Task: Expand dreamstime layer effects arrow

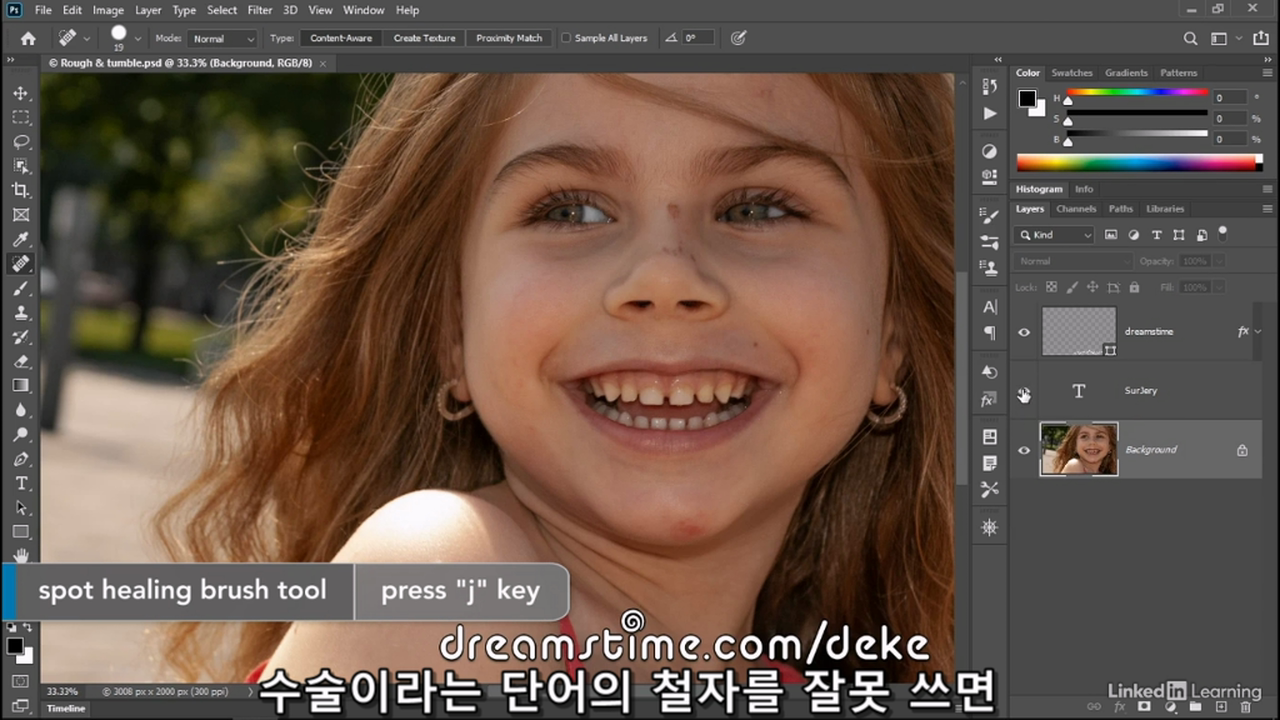Action: point(1257,331)
